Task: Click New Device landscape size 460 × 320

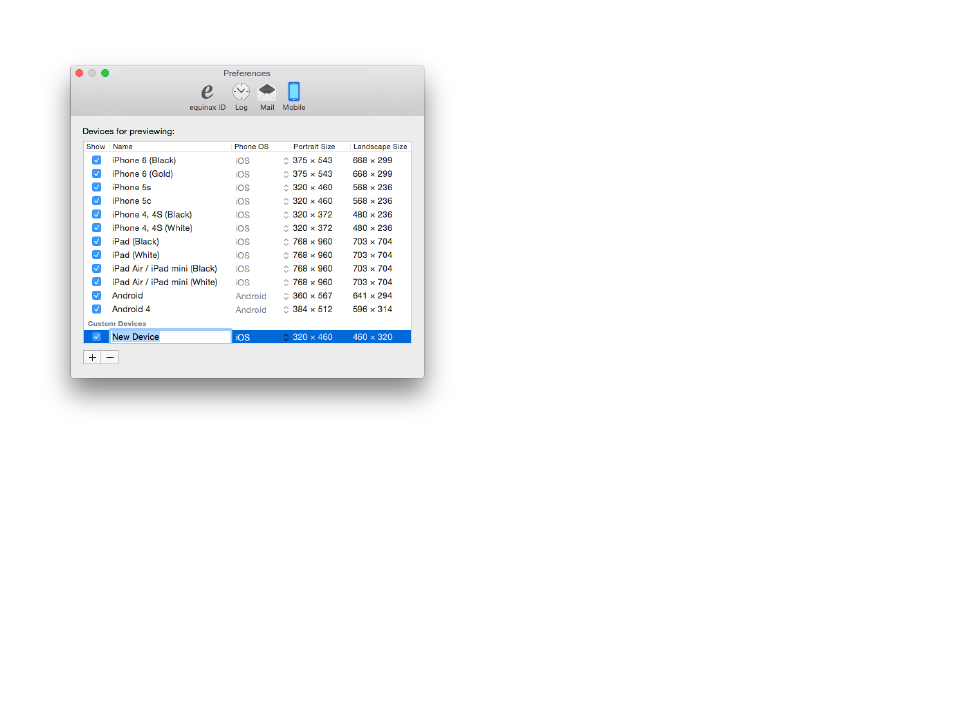Action: point(372,337)
